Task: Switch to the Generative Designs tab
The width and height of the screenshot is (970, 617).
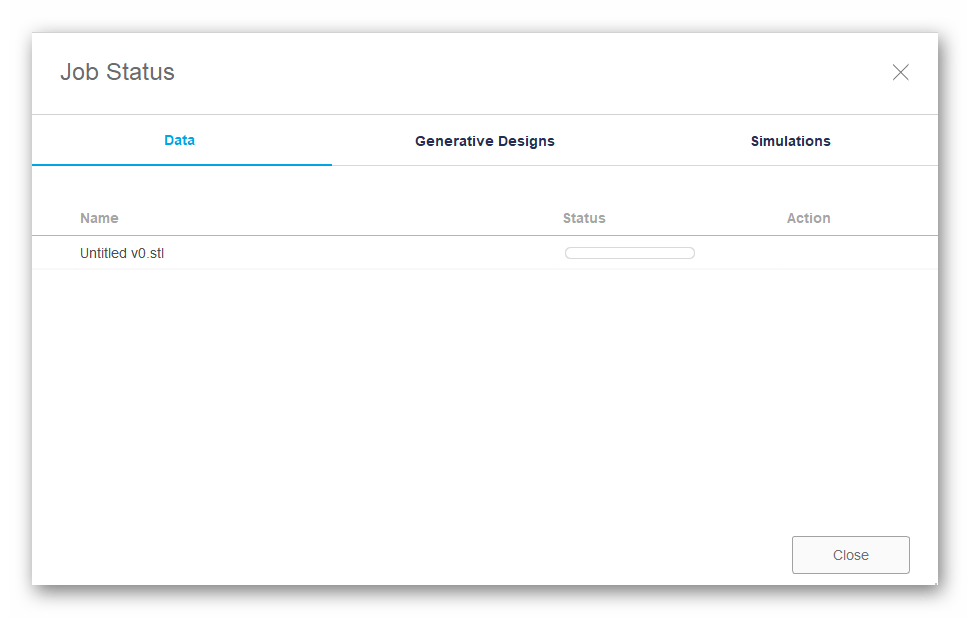Action: click(x=484, y=141)
